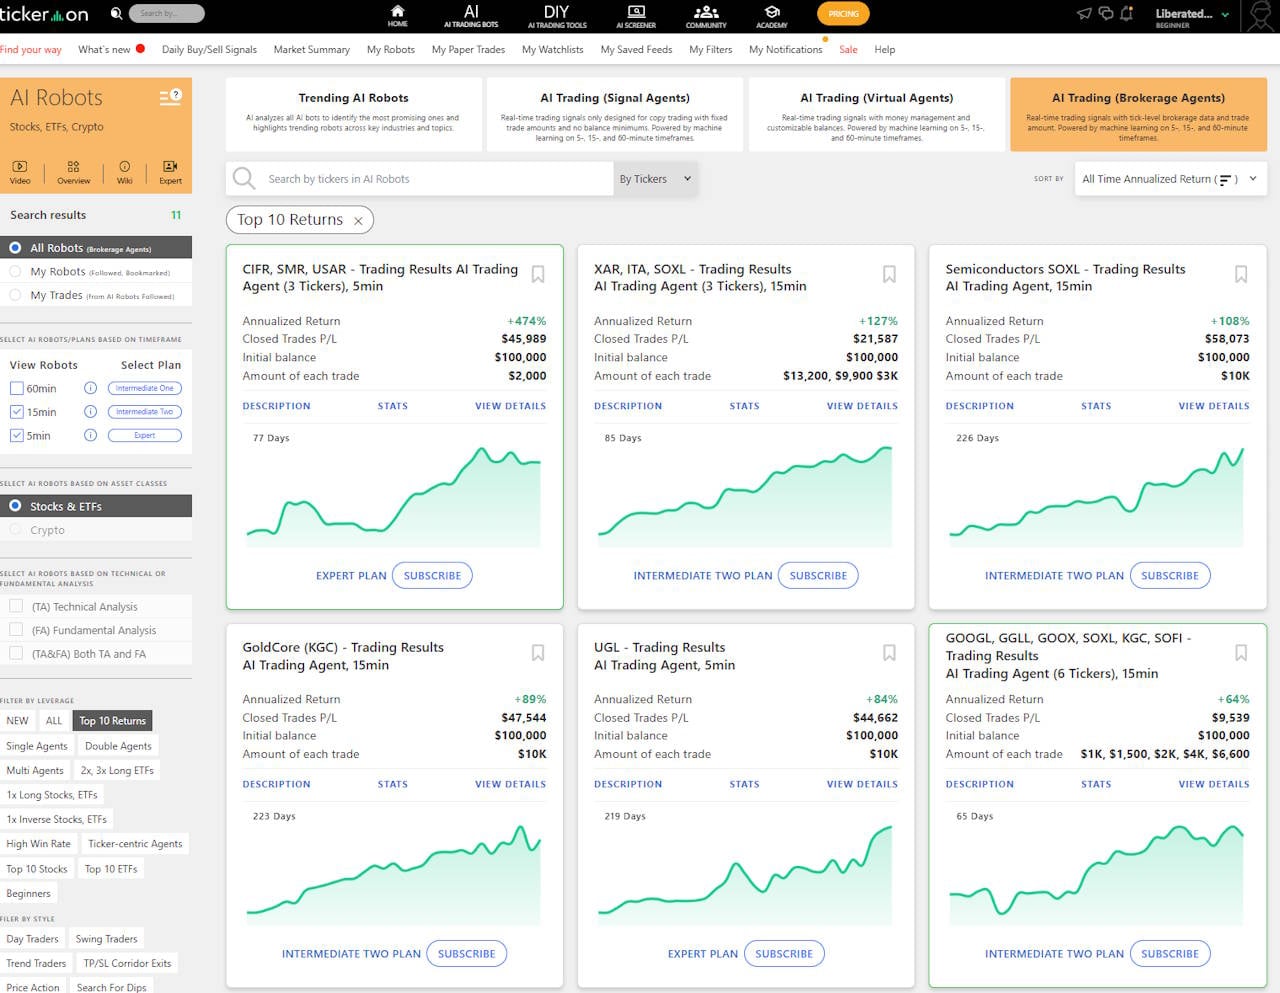Open My Paper Trades tab
The width and height of the screenshot is (1280, 993).
[x=468, y=49]
